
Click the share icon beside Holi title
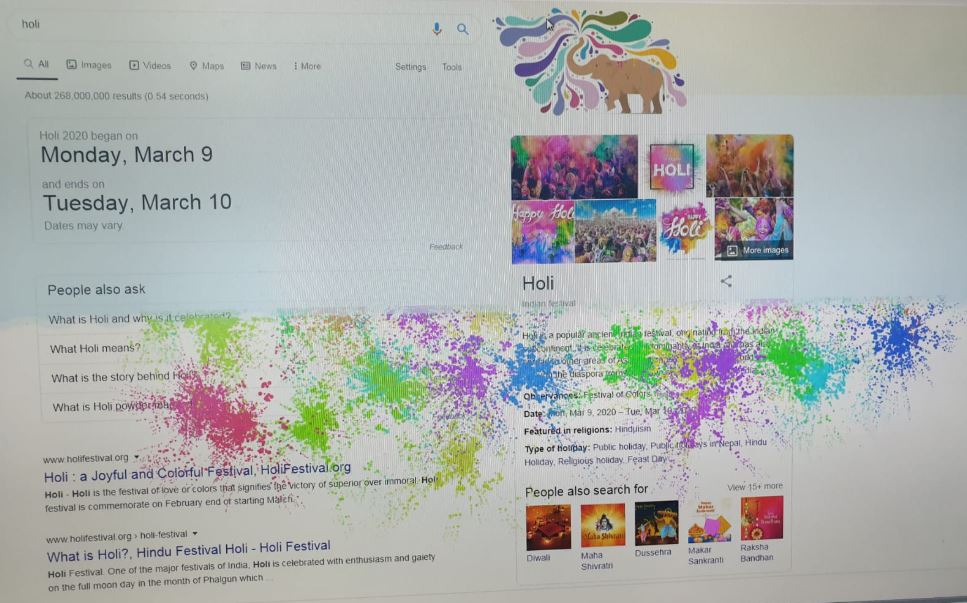pos(726,281)
